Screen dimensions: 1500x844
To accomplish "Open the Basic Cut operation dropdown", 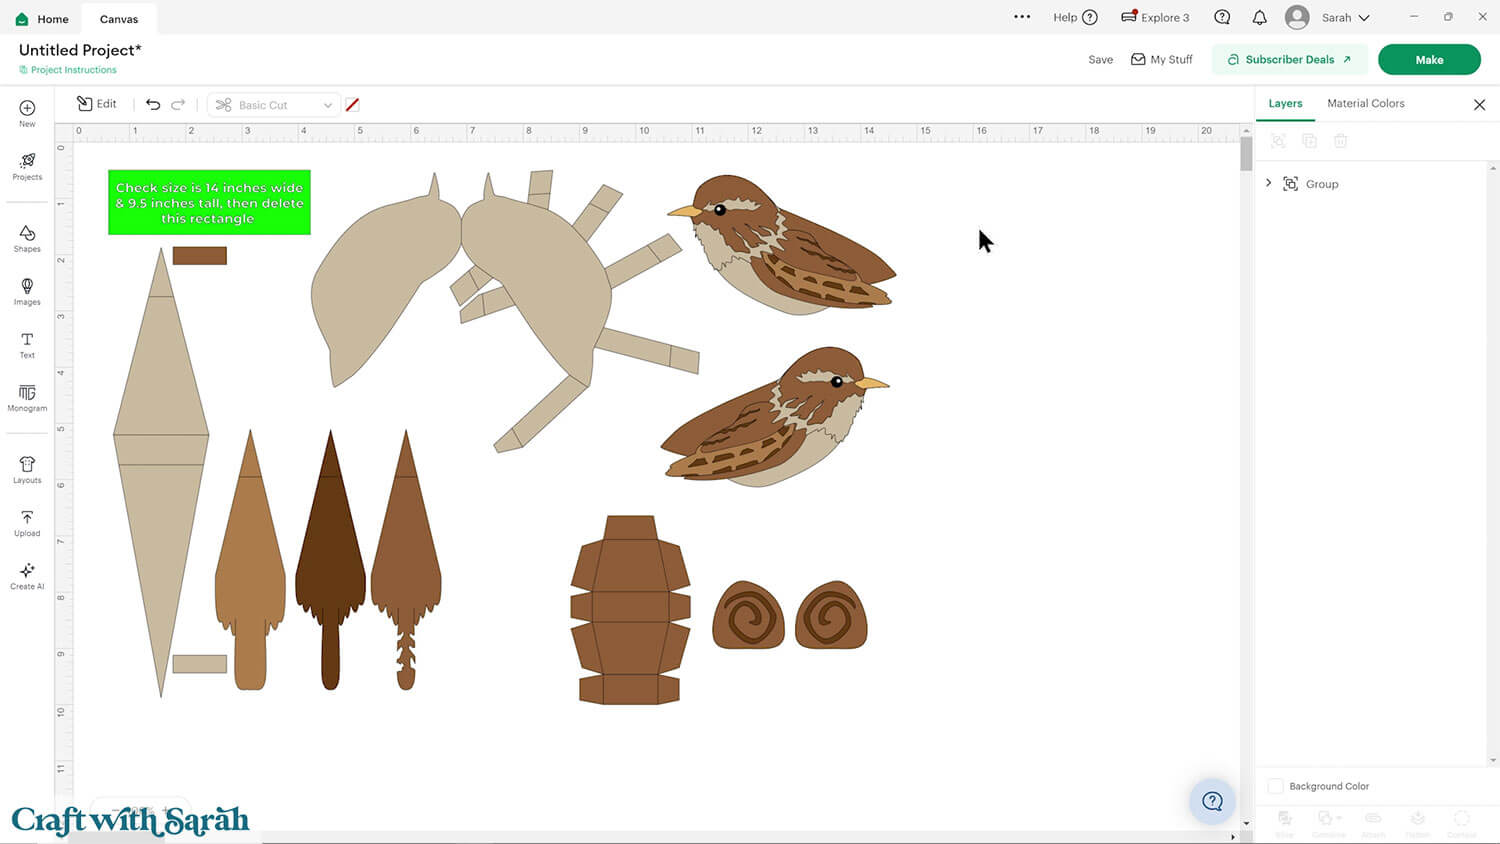I will click(x=273, y=105).
